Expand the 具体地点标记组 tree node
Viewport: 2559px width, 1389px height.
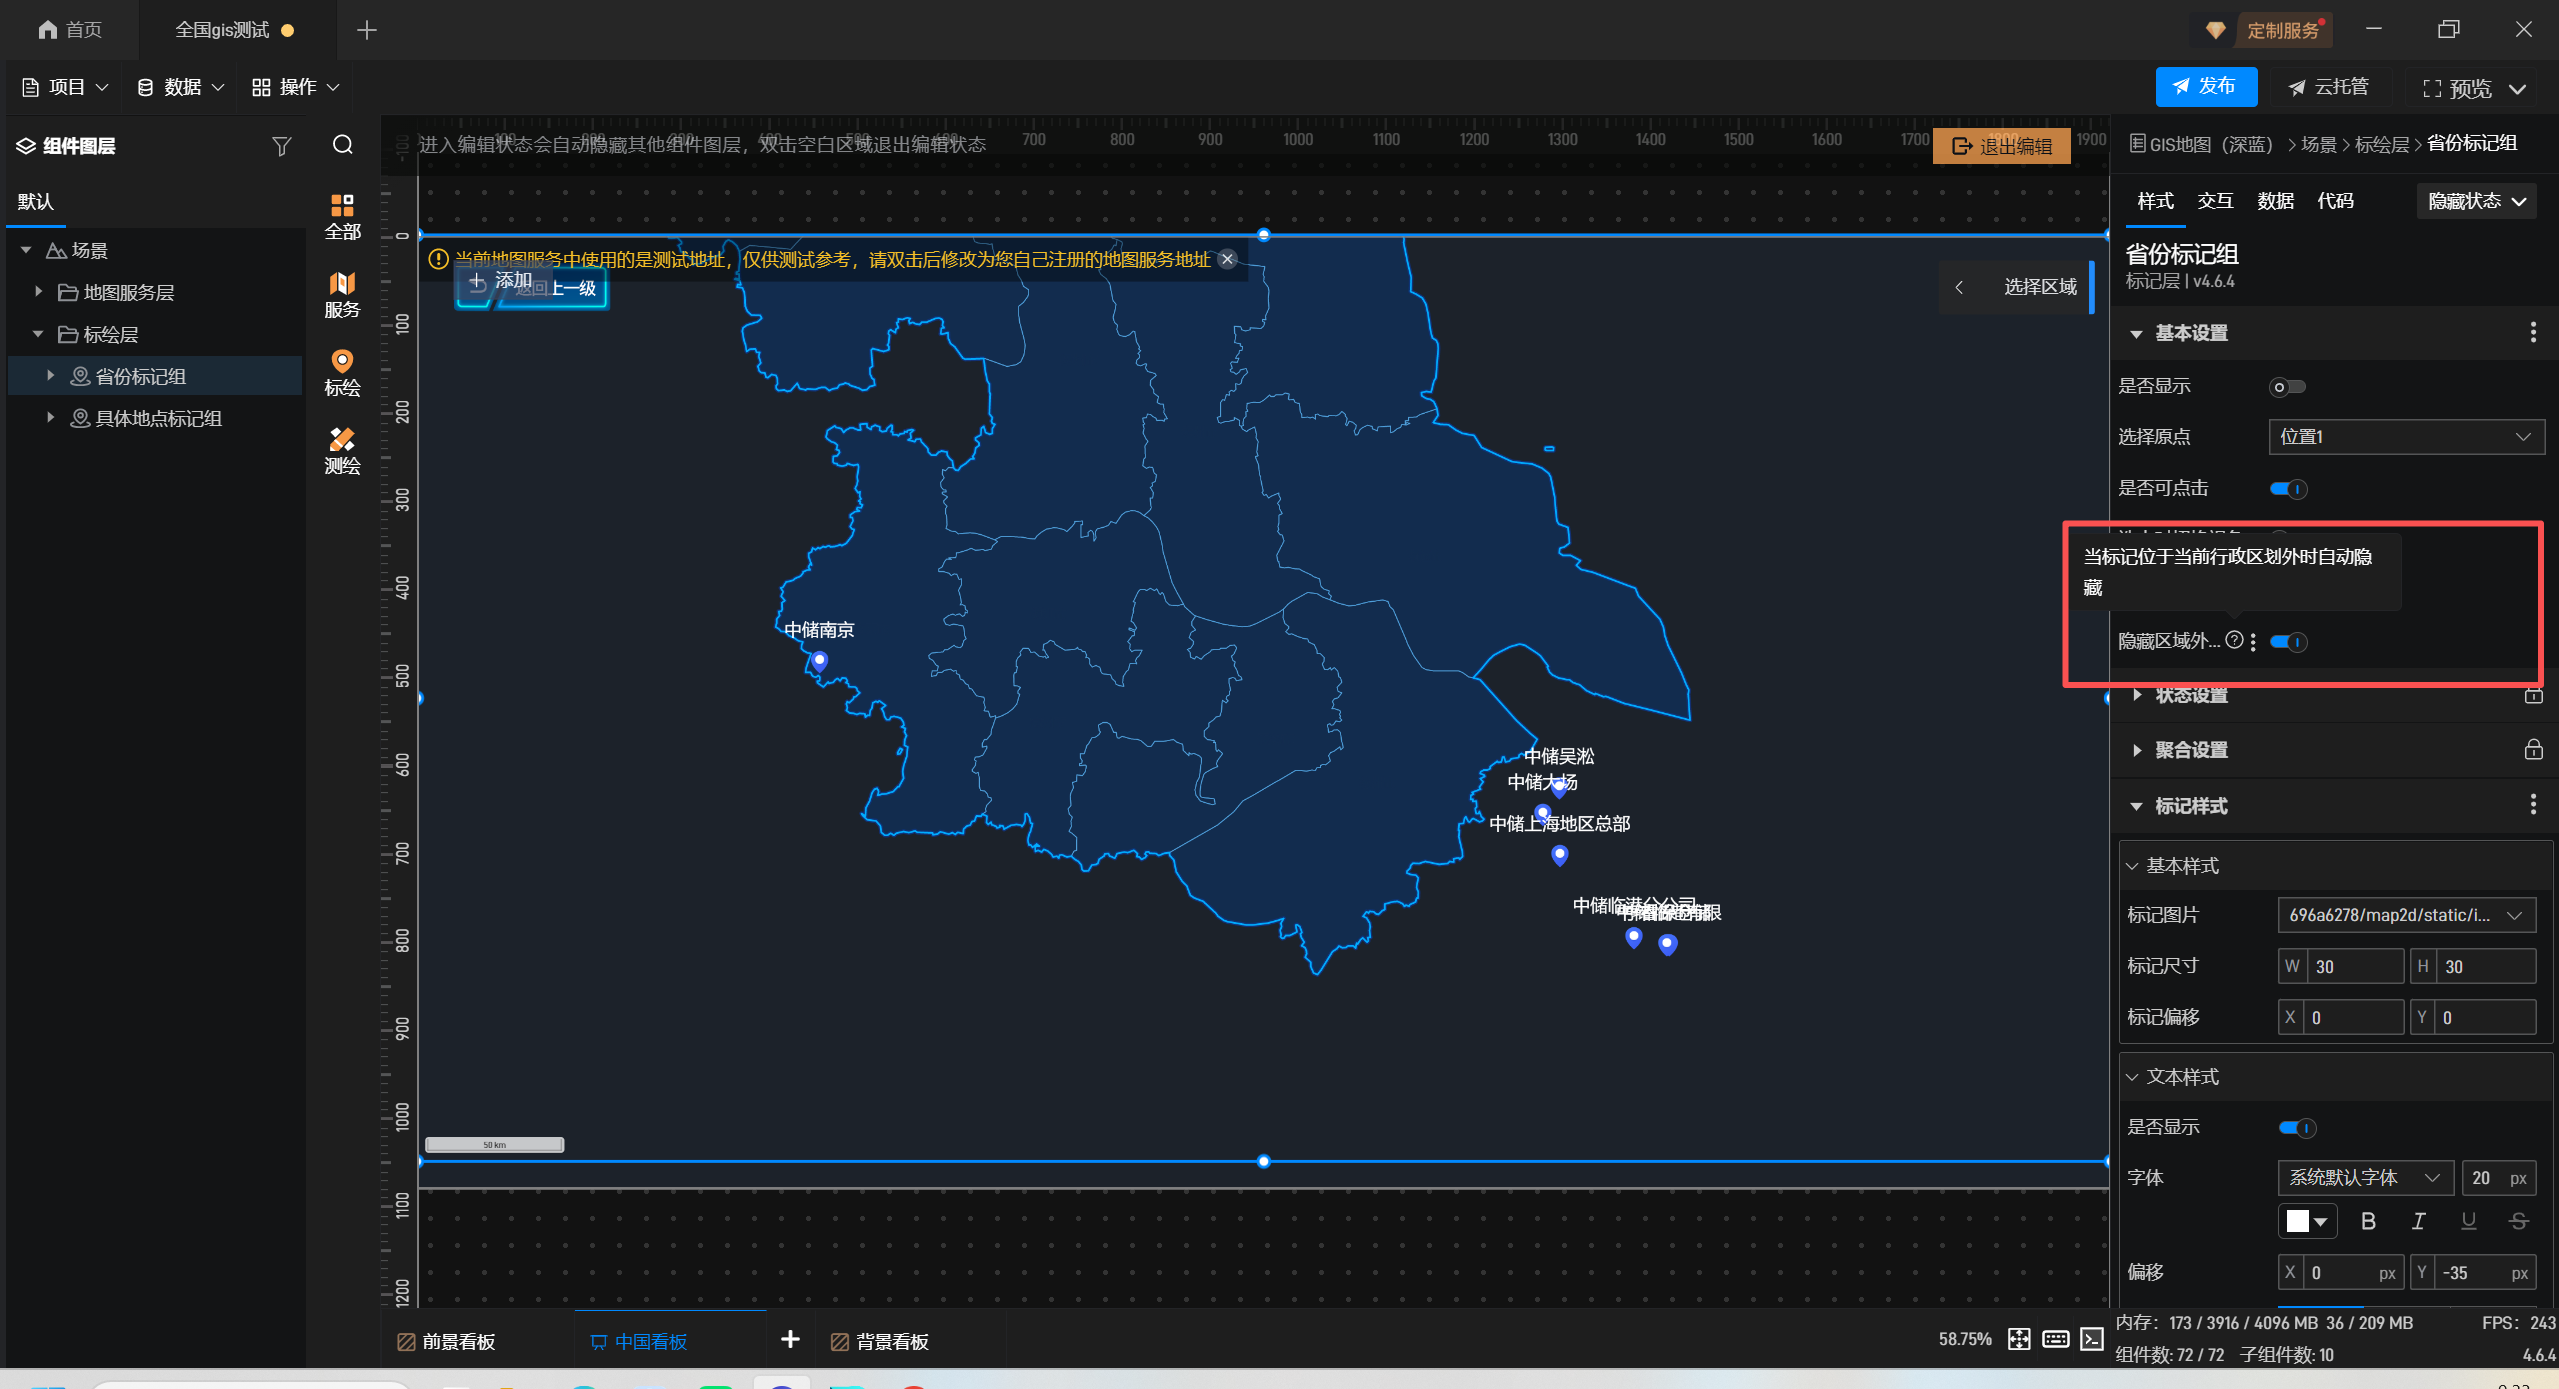50,418
